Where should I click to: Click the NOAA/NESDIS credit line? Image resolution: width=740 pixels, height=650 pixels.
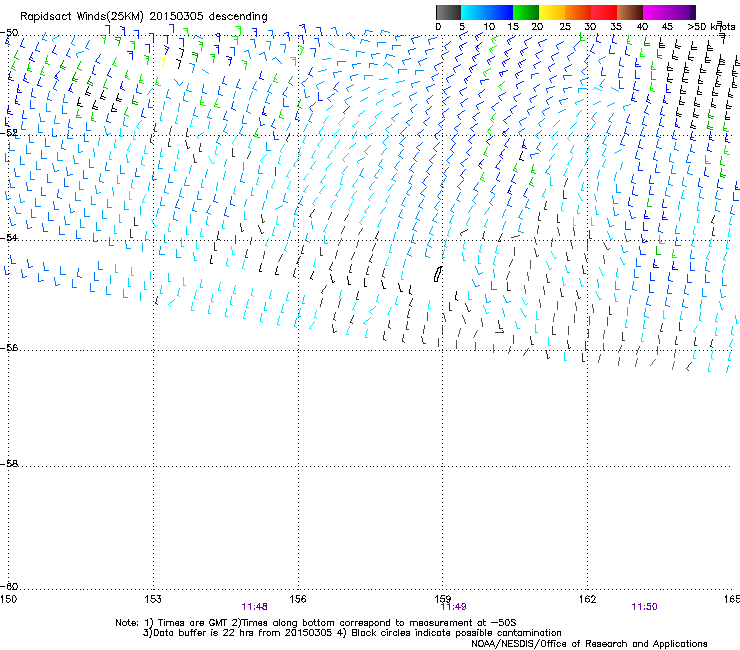589,644
